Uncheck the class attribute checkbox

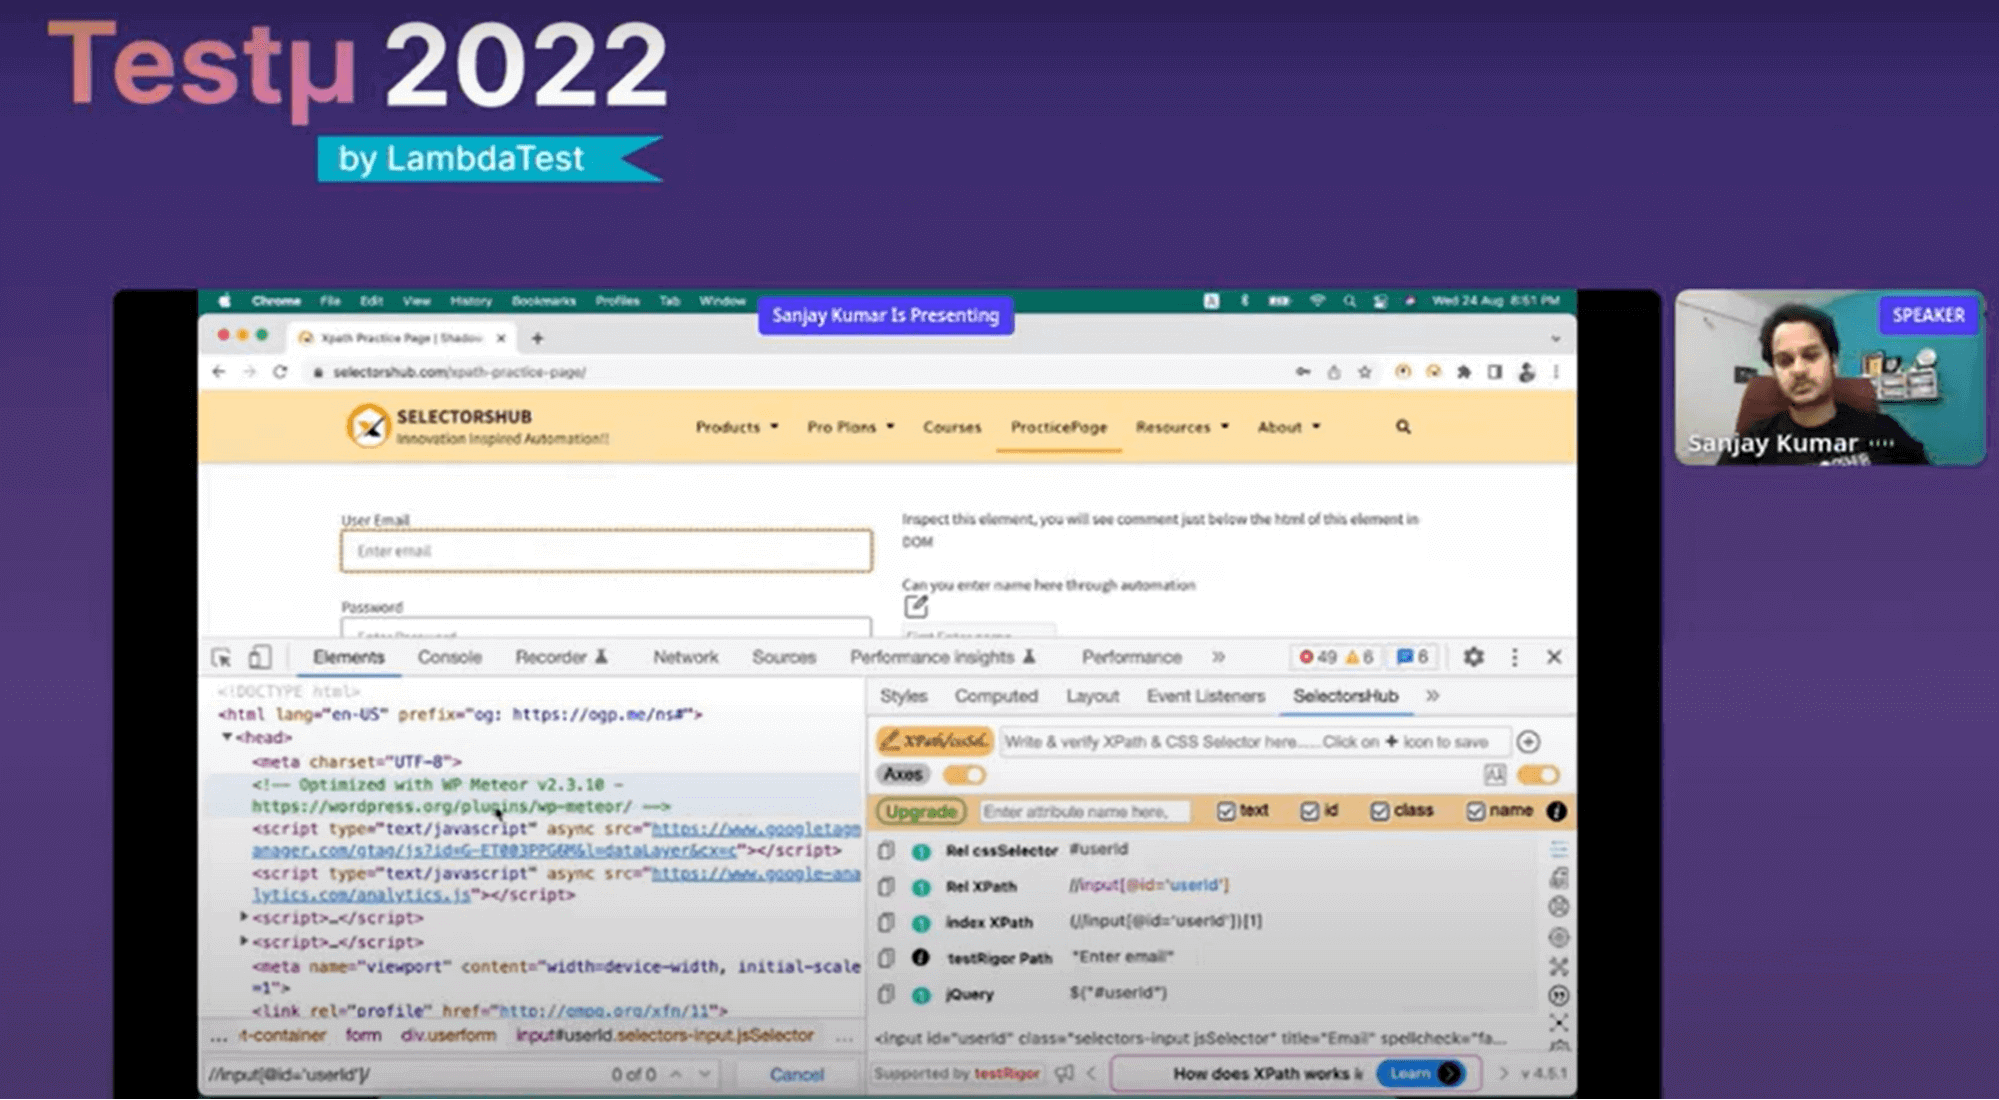coord(1380,811)
